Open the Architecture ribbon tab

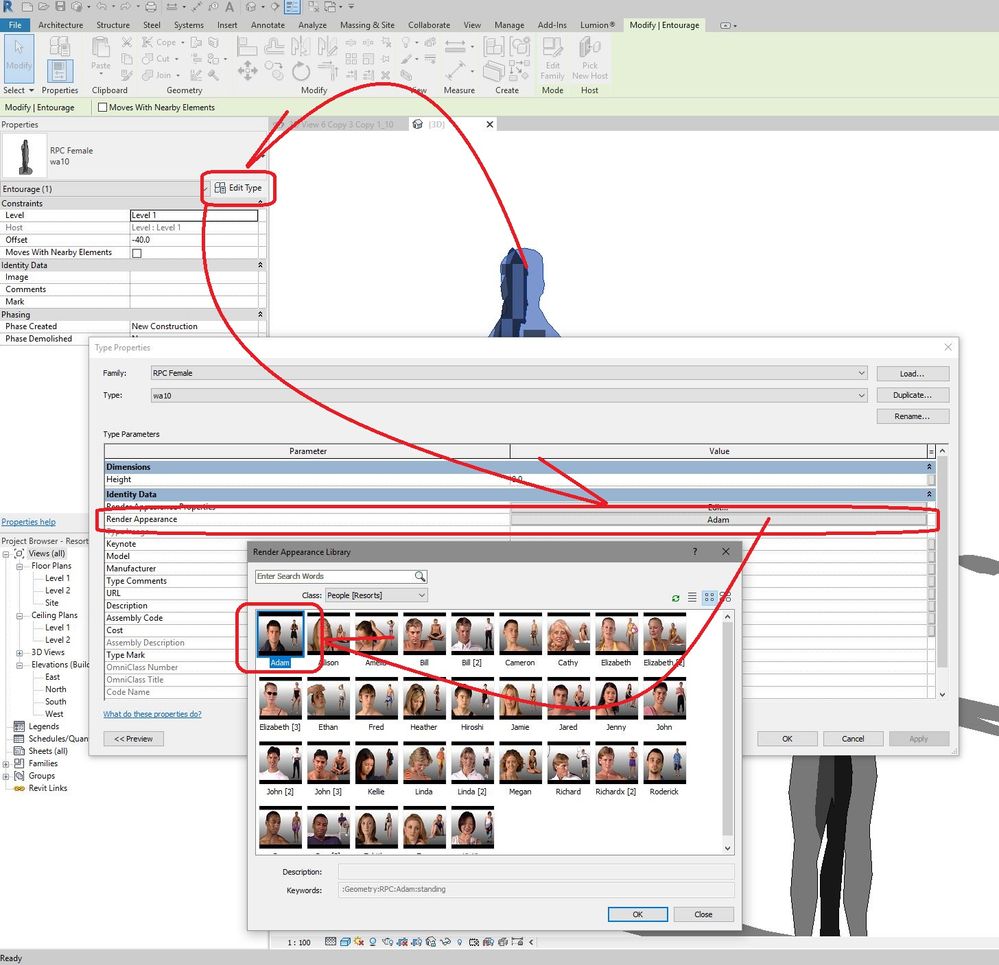[61, 25]
